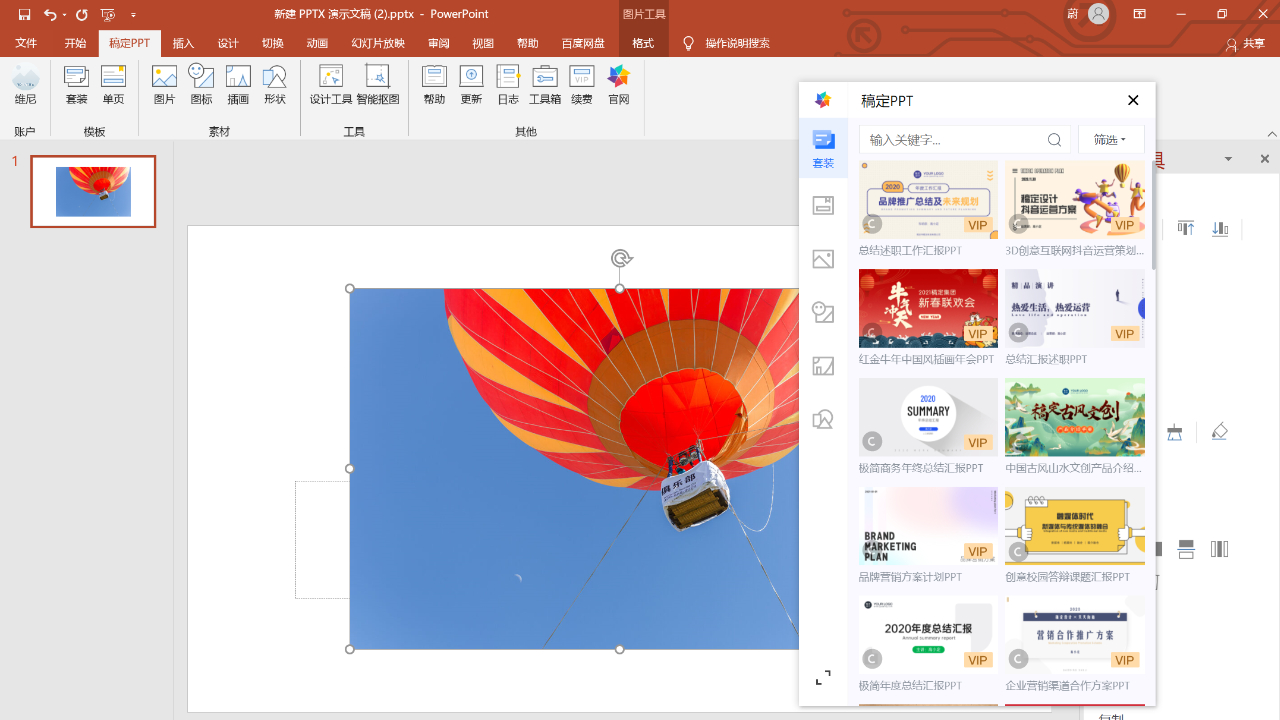Click the 官网 official website icon
Viewport: 1280px width, 720px height.
coord(619,84)
